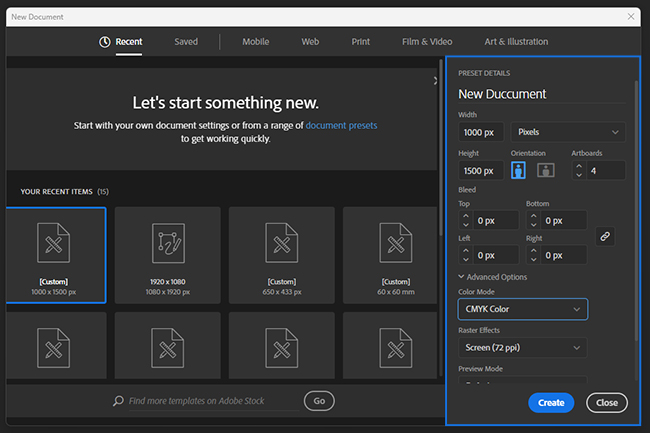This screenshot has height=433, width=650.
Task: Open the Film & Video tab
Action: click(x=427, y=42)
